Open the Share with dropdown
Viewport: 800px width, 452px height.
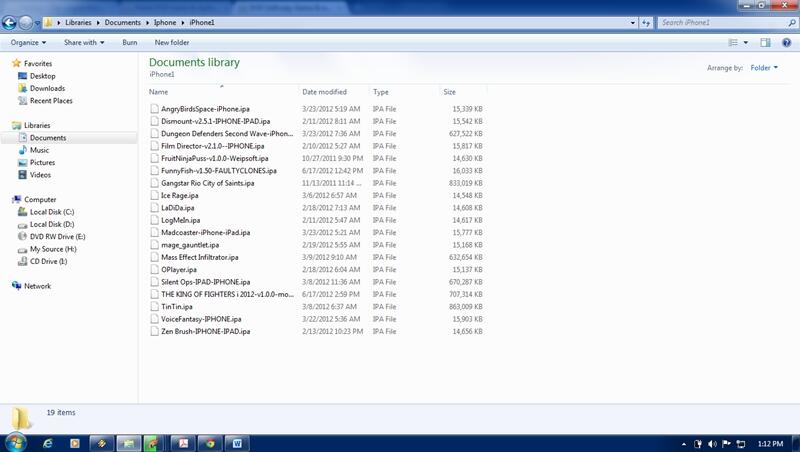[84, 42]
